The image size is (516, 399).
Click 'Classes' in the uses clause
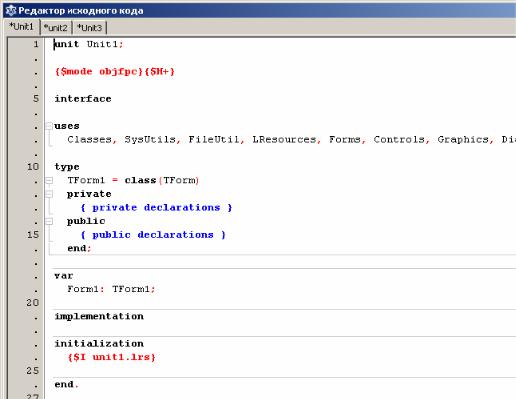coord(89,139)
